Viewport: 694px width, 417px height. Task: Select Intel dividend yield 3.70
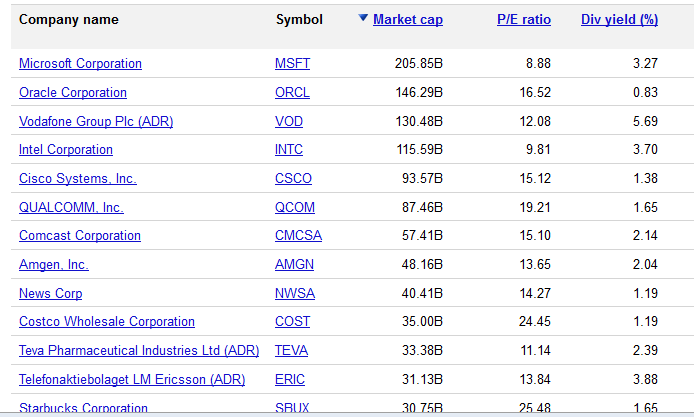coord(645,150)
